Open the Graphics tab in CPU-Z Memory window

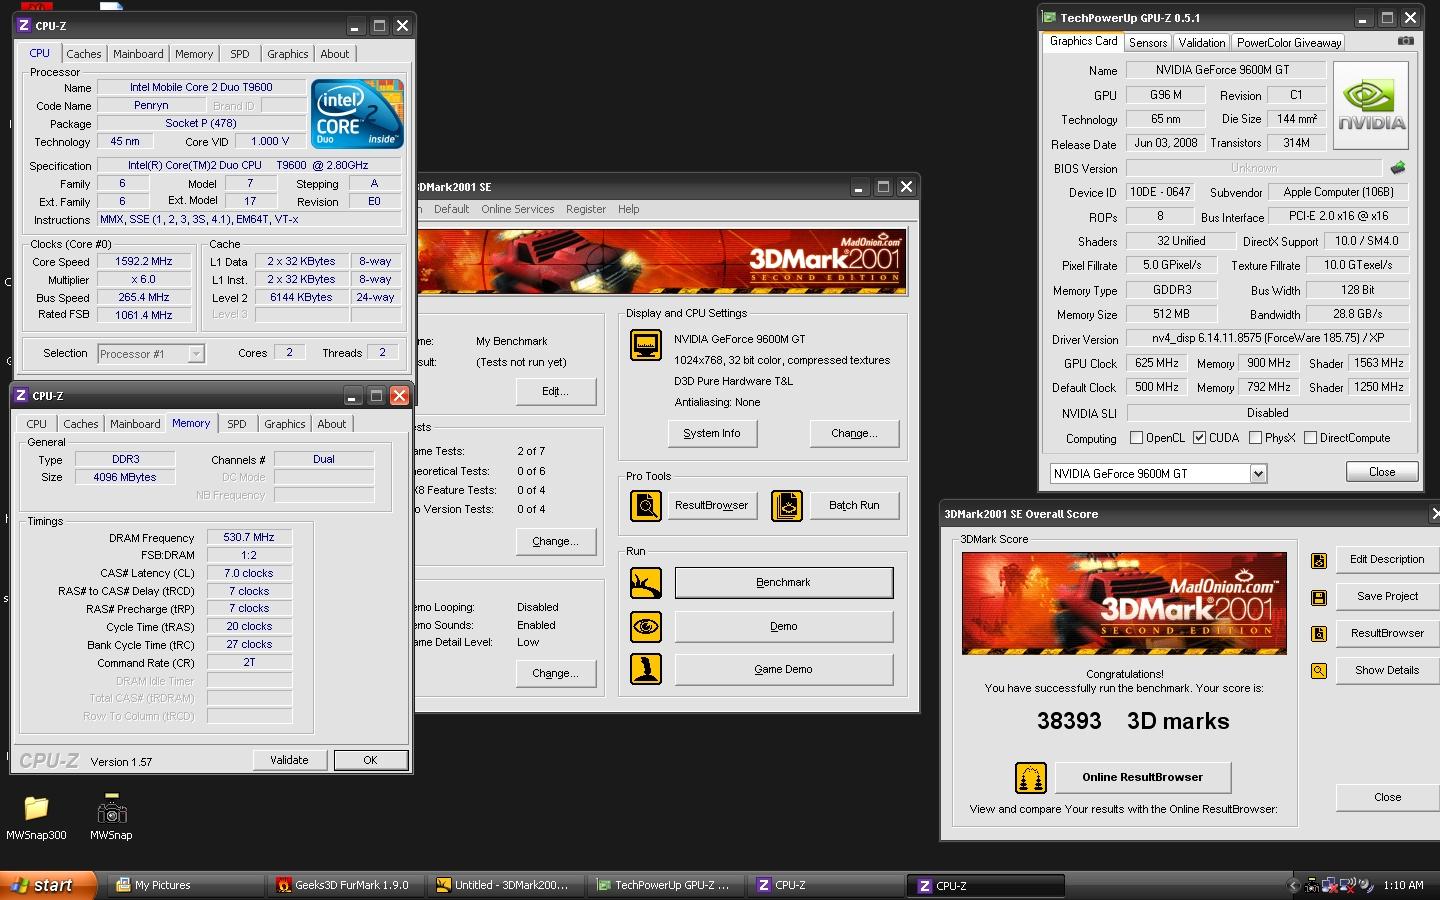285,424
